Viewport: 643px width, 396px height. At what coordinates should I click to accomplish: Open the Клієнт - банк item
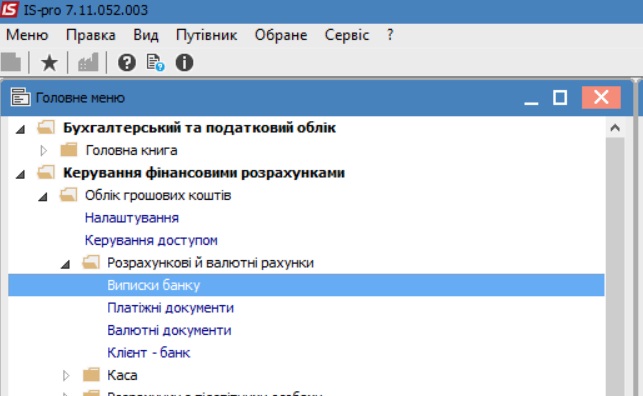(x=148, y=353)
